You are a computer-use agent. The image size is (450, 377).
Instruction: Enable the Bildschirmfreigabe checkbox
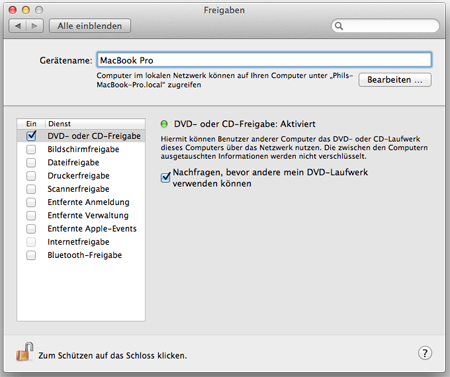pos(31,149)
